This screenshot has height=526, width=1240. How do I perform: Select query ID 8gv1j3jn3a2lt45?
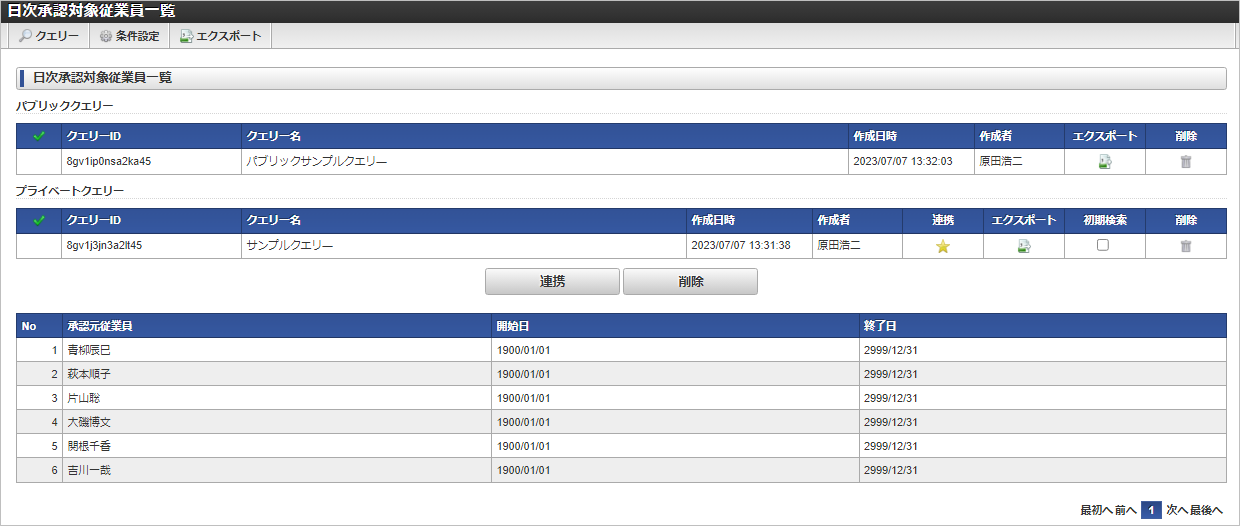point(104,245)
